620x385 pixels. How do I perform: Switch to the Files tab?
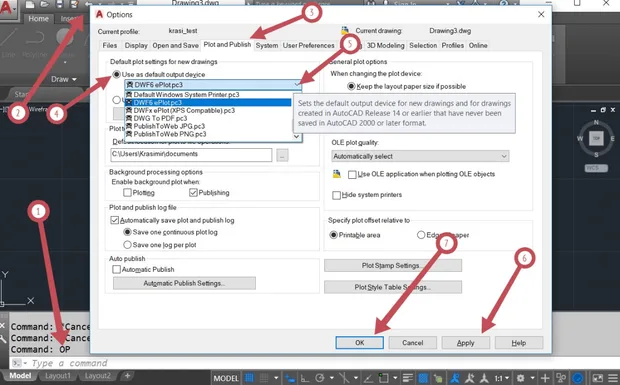110,45
